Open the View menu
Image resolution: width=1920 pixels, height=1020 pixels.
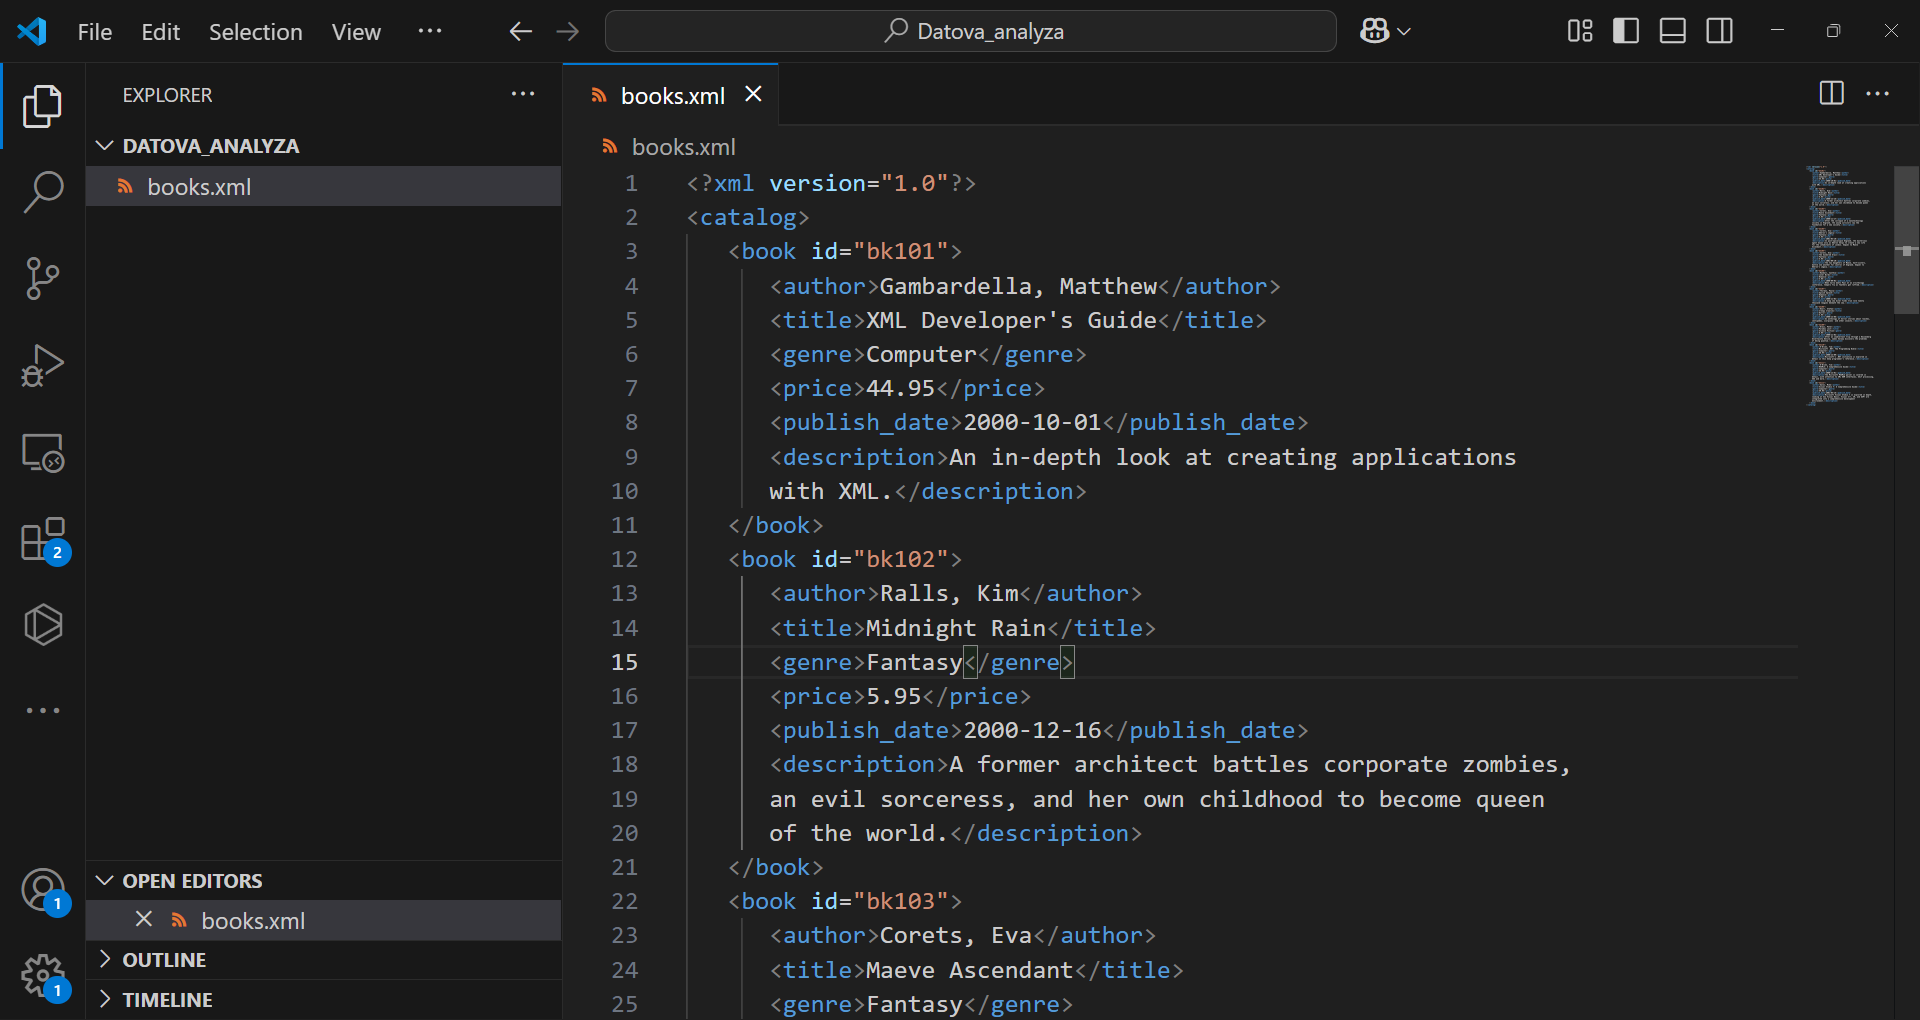[x=356, y=32]
